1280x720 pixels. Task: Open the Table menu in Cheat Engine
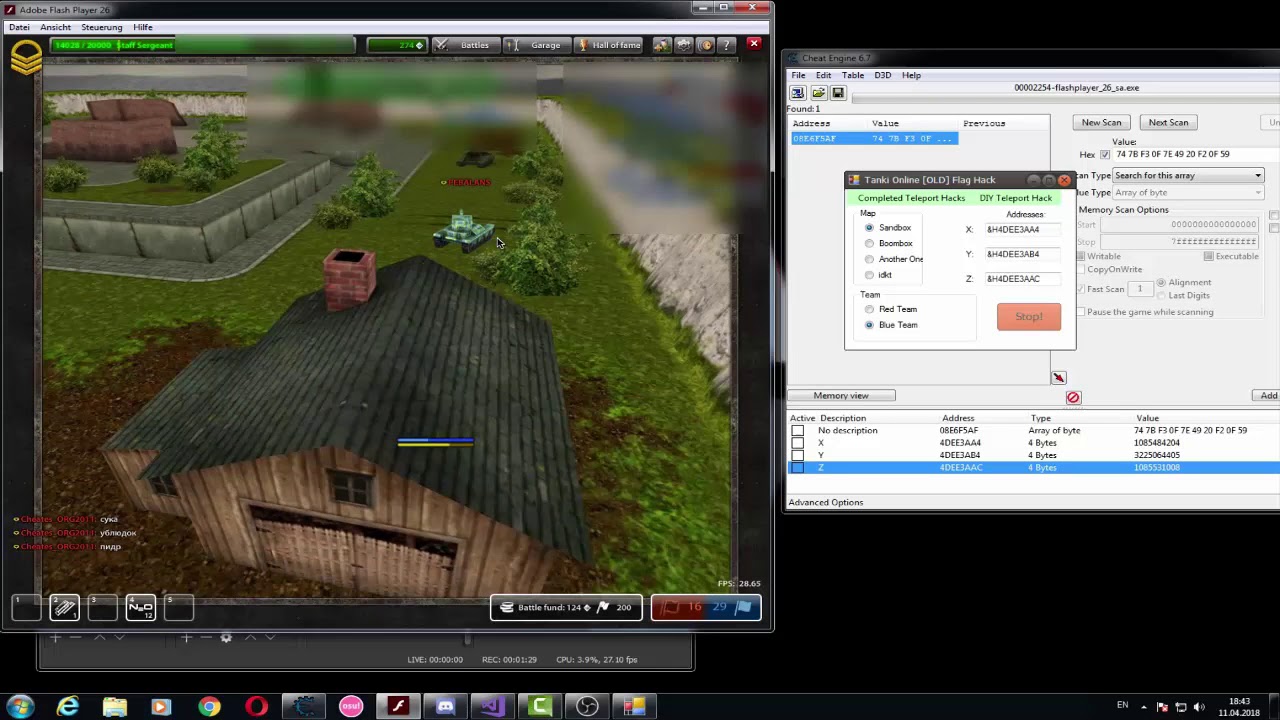[853, 75]
